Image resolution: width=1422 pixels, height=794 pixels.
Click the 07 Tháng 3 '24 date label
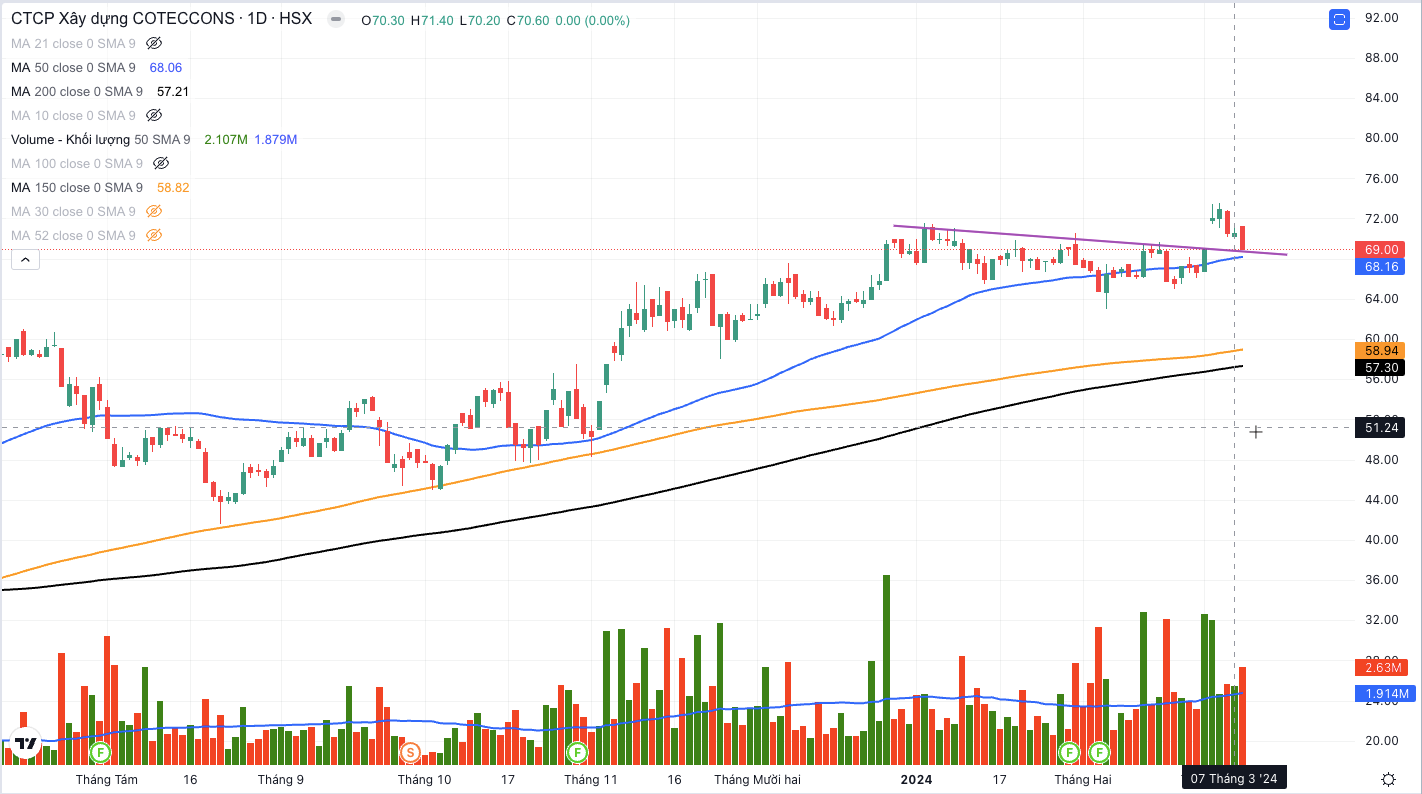(1233, 778)
